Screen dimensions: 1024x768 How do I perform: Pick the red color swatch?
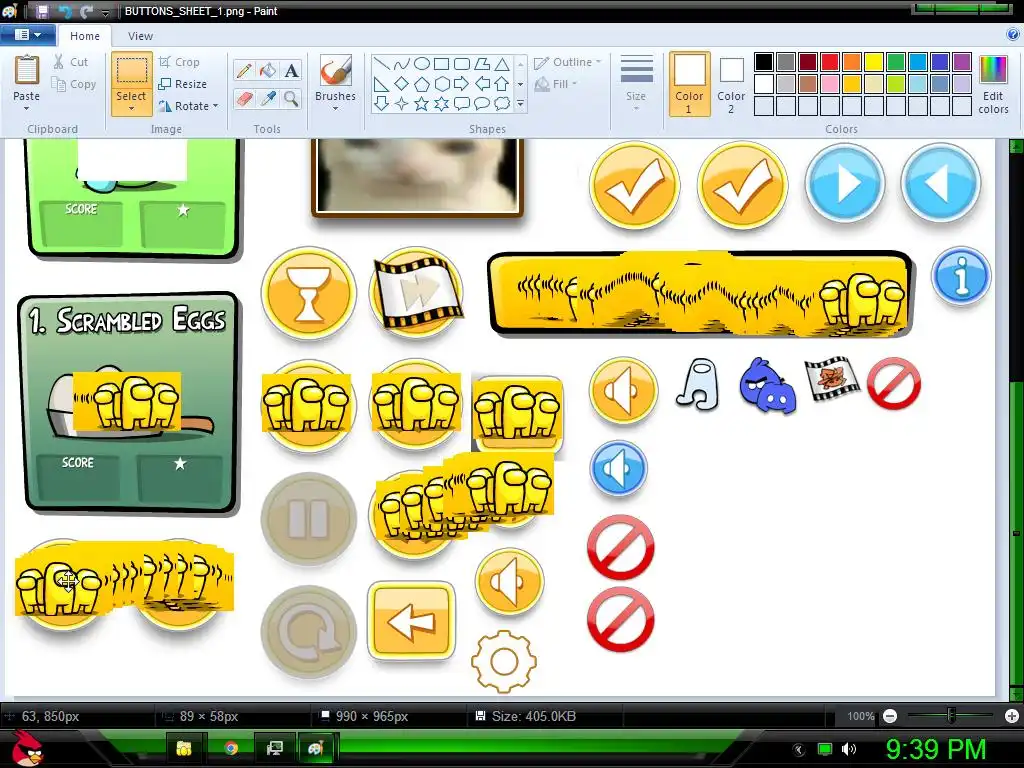click(830, 62)
